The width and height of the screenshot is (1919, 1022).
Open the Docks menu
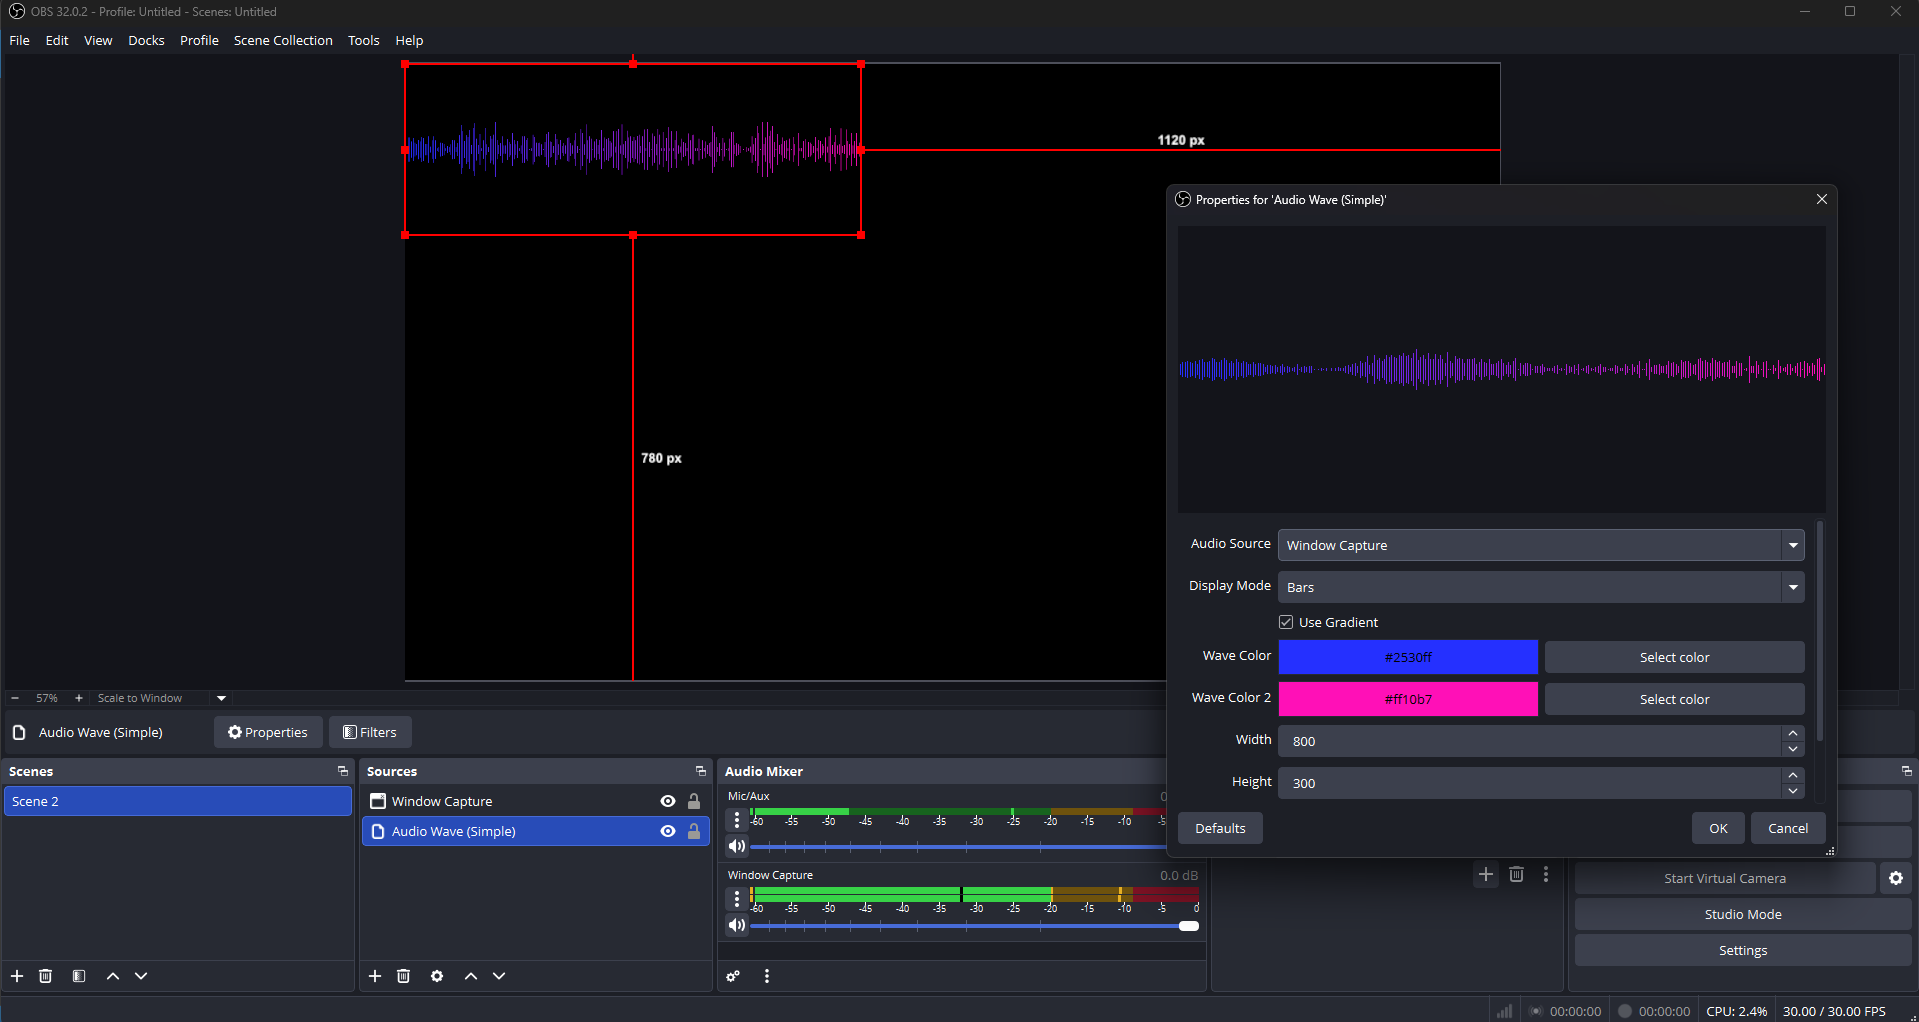(x=146, y=40)
